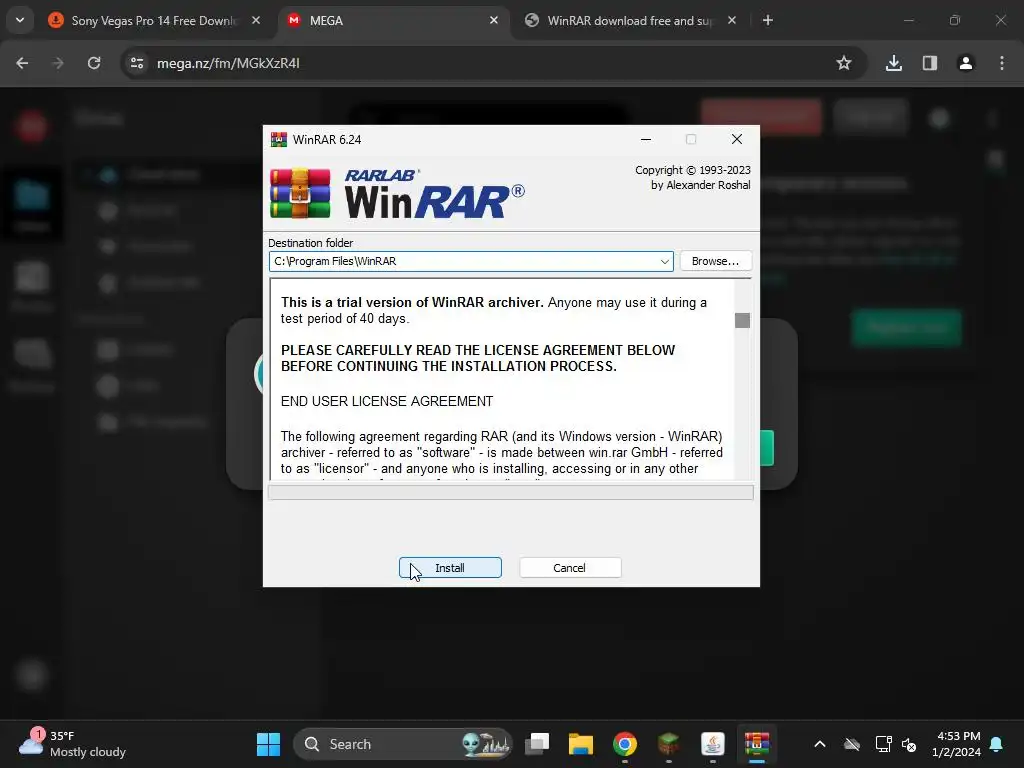Click "END USER LICENSE AGREEMENT" text

click(387, 401)
